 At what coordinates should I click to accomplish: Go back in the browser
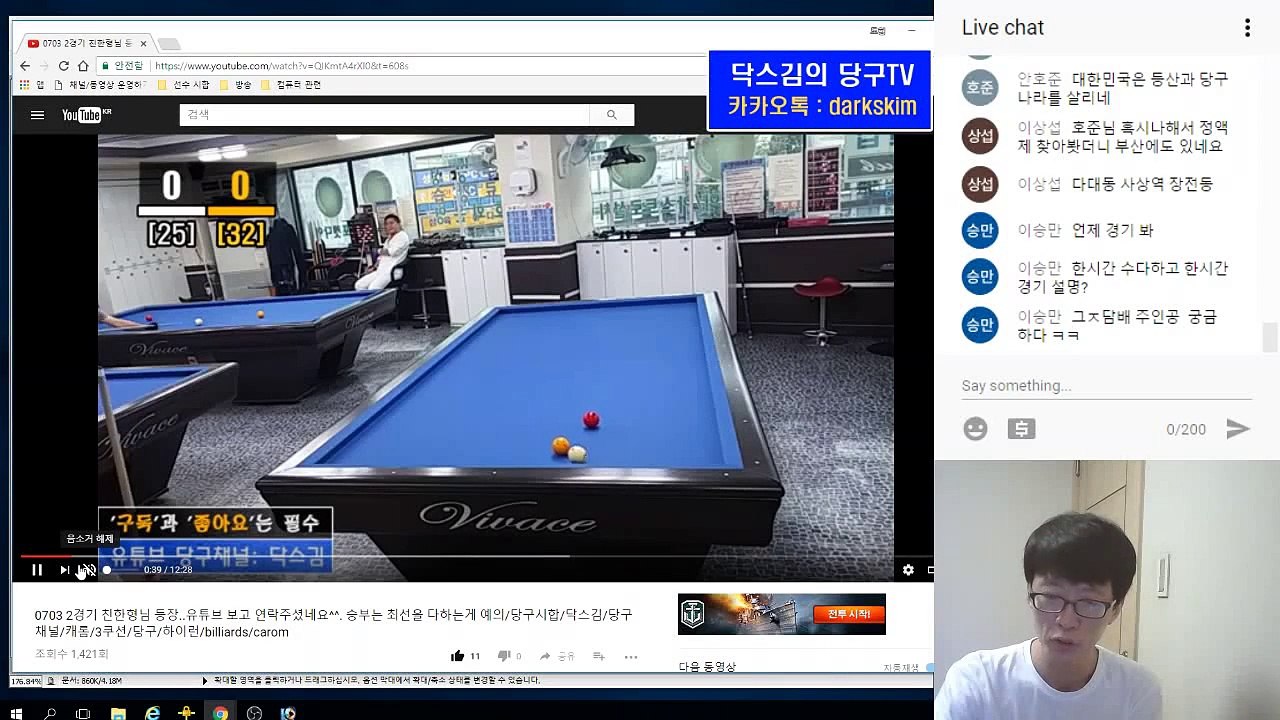(x=25, y=66)
